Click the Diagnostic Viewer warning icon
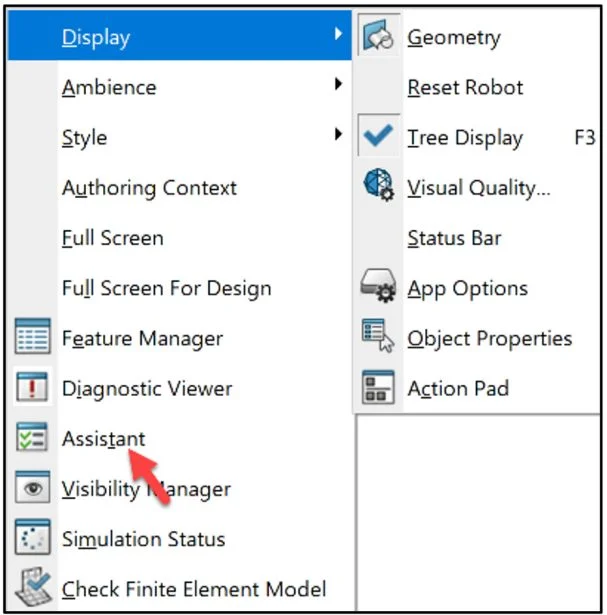This screenshot has height=615, width=607. 32,388
